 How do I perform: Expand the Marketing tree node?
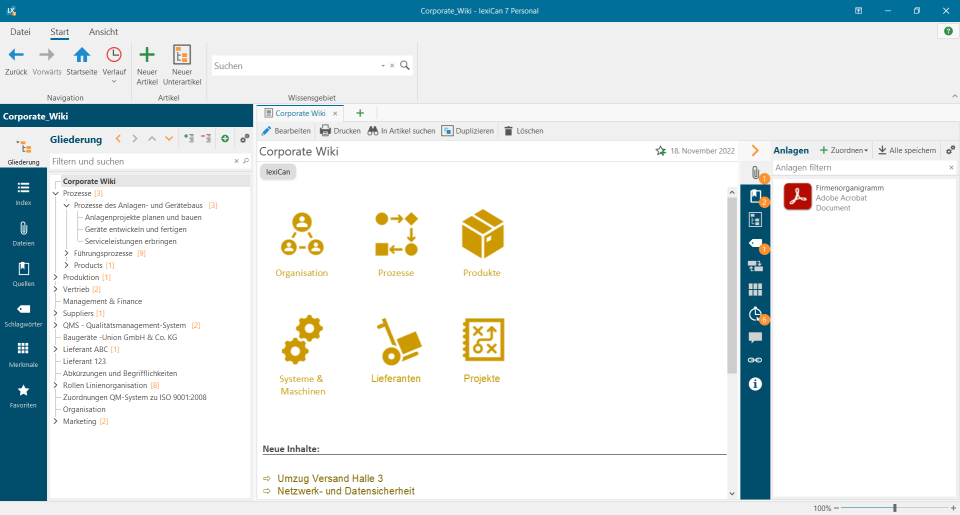[56, 421]
